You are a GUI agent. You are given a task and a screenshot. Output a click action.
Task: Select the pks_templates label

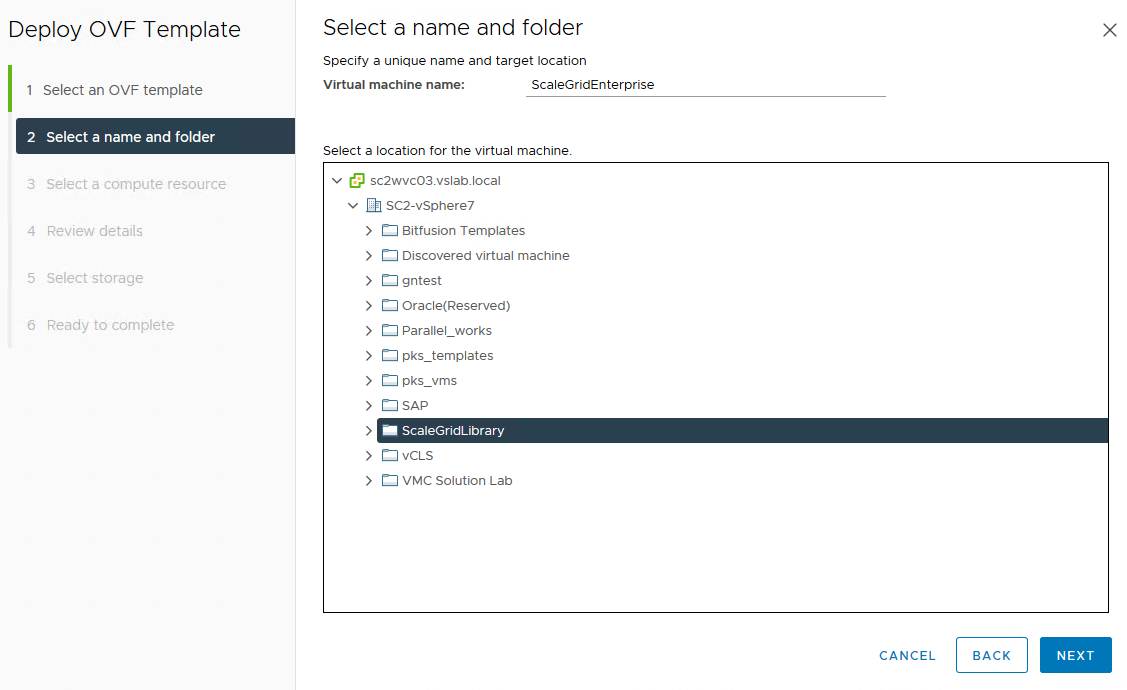tap(448, 356)
